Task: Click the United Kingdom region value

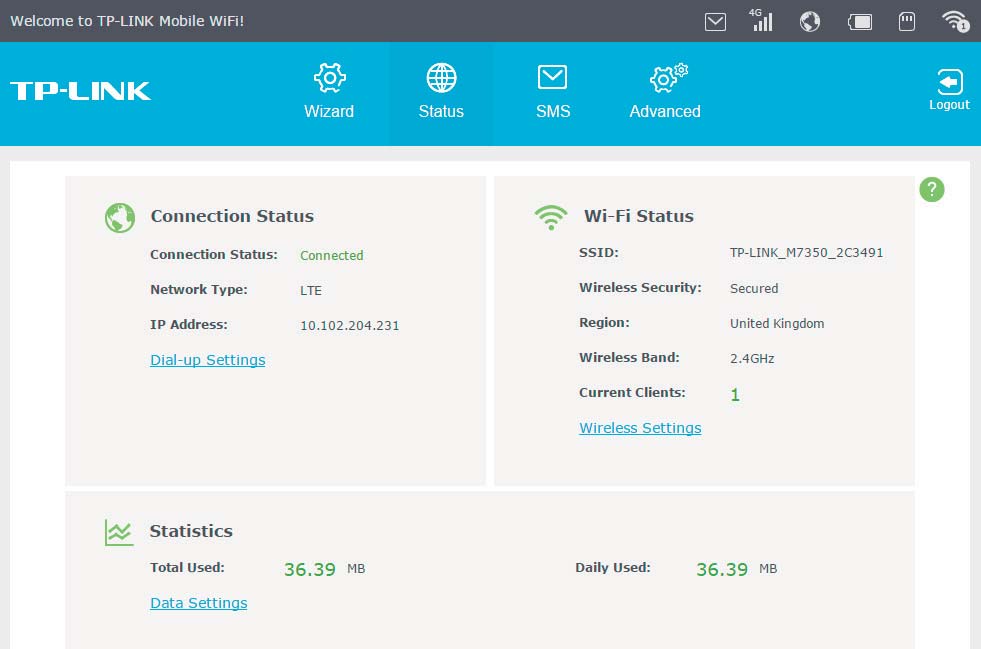Action: point(777,324)
